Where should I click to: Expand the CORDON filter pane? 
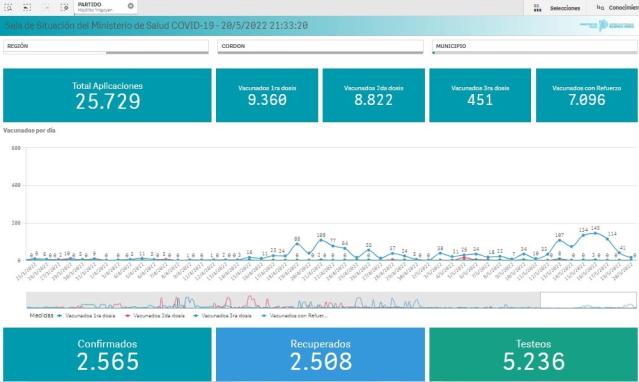(x=320, y=46)
